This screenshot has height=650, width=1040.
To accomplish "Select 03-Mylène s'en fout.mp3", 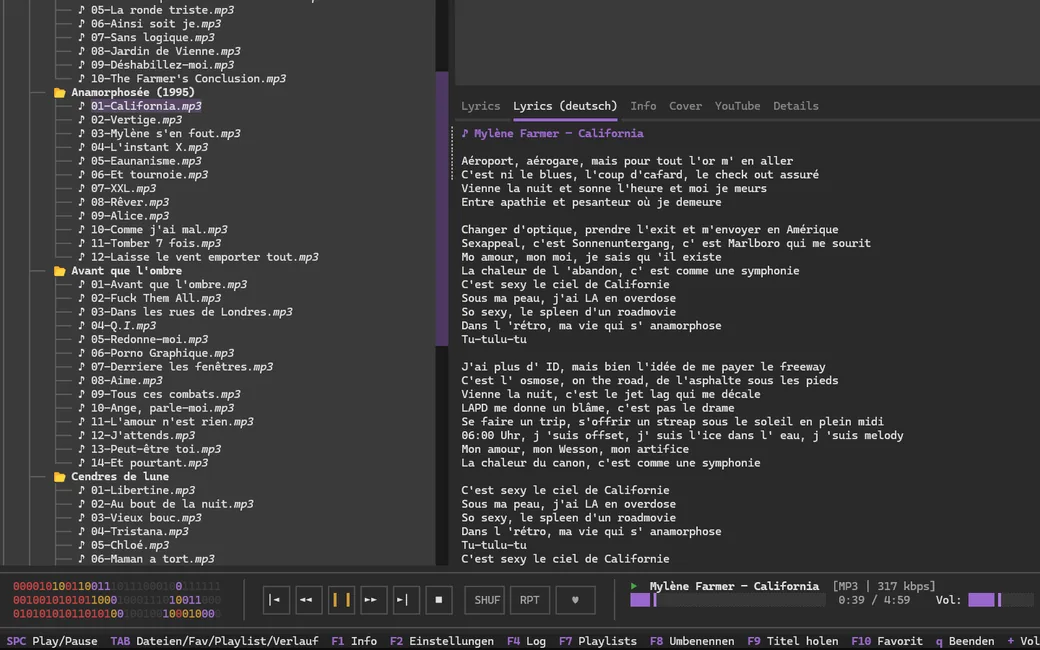I will [166, 134].
